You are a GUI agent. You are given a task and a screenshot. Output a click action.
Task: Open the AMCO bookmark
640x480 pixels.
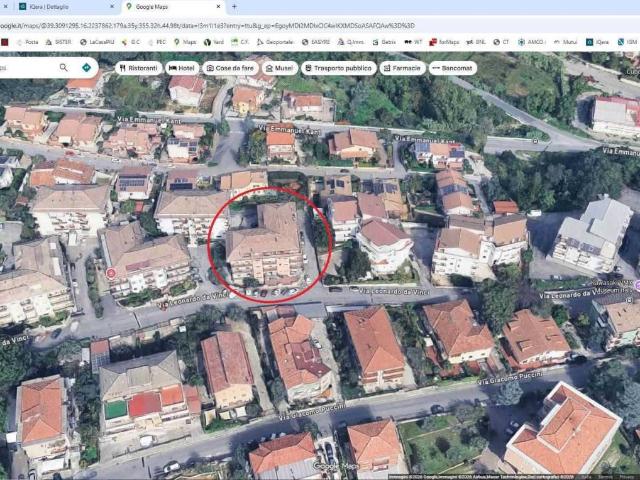click(531, 42)
